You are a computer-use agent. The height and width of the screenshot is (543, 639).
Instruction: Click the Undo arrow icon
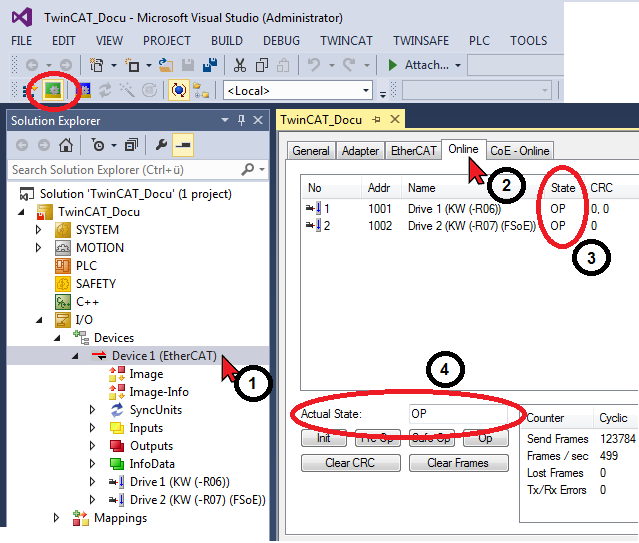tap(314, 64)
